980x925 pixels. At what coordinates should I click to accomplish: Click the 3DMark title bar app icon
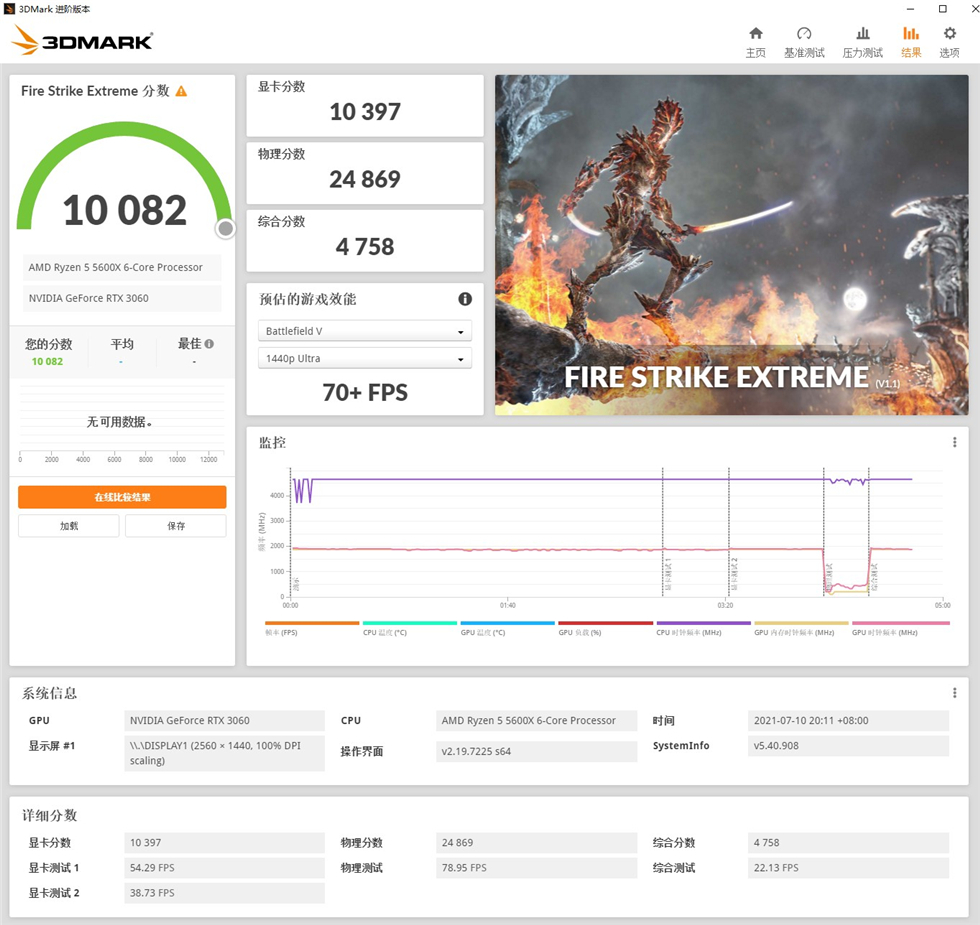(x=9, y=9)
